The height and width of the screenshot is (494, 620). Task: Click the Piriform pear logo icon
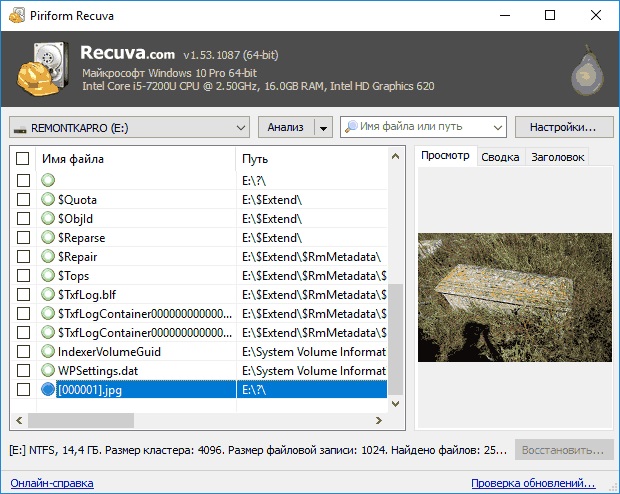click(584, 71)
